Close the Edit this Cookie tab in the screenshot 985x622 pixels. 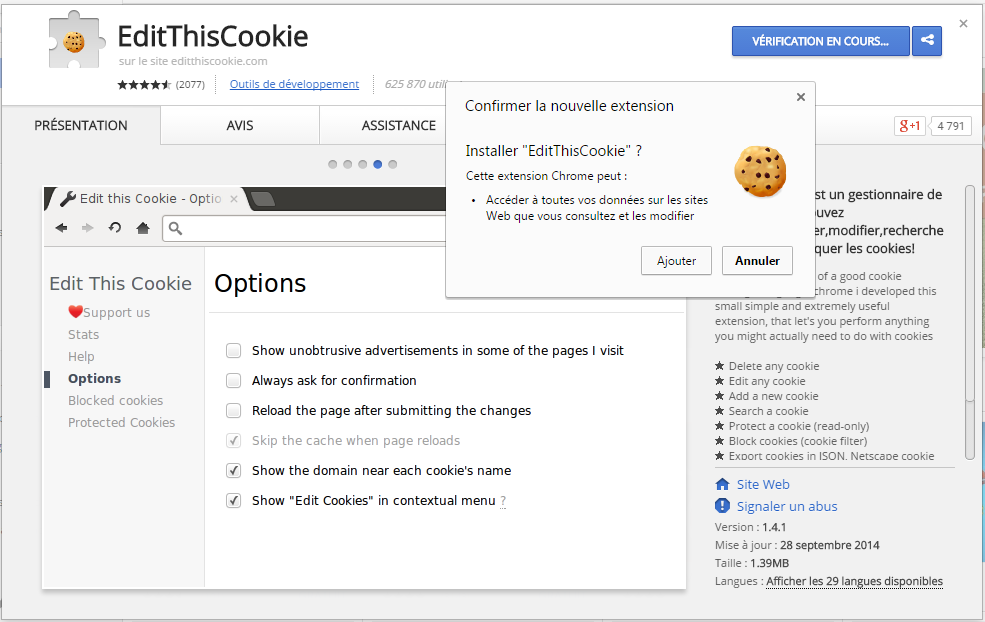234,199
